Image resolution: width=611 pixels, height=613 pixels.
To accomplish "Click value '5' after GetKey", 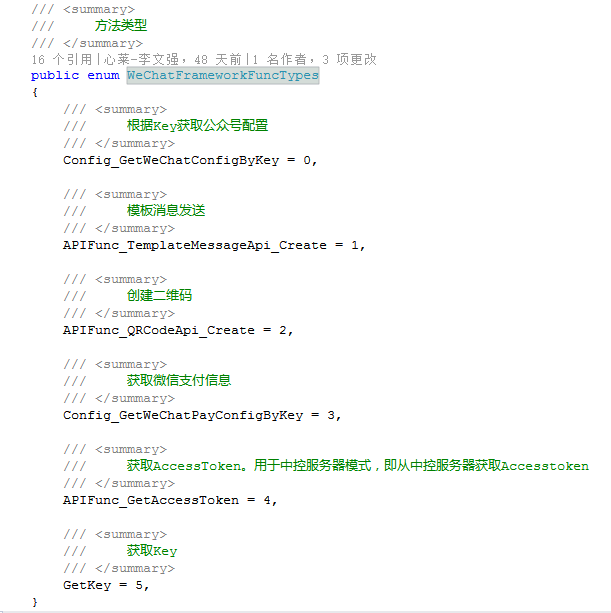I will click(x=139, y=585).
